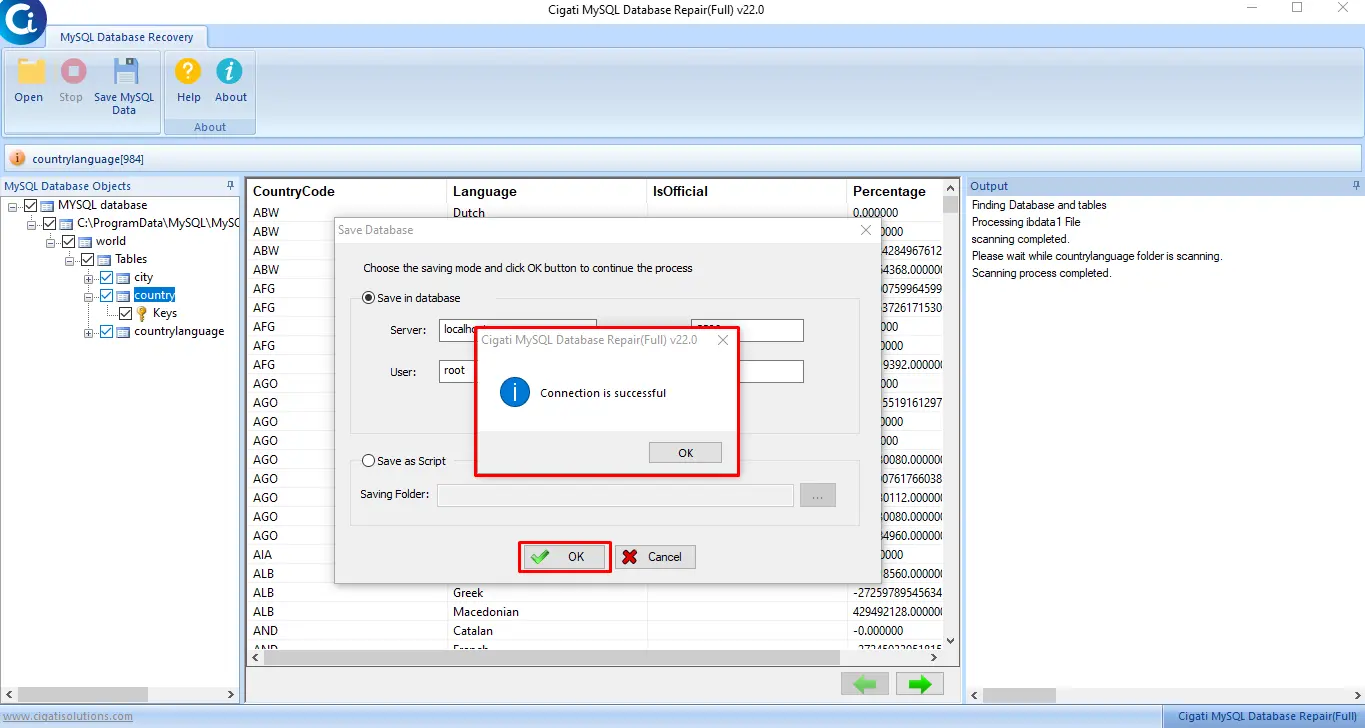Click the Processing ibdata1 File output line

click(1026, 222)
